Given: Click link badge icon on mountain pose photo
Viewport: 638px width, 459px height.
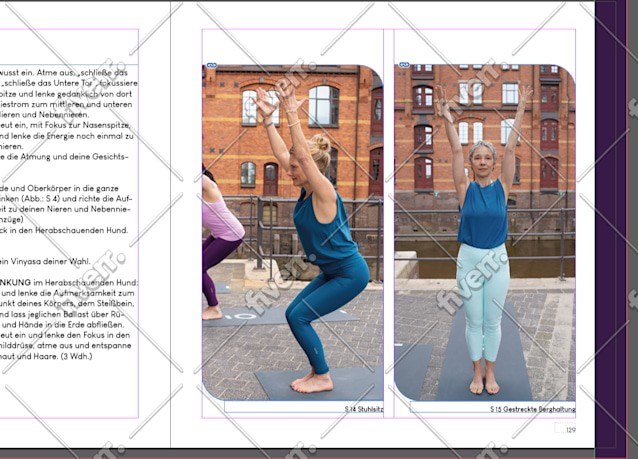Looking at the screenshot, I should (404, 65).
